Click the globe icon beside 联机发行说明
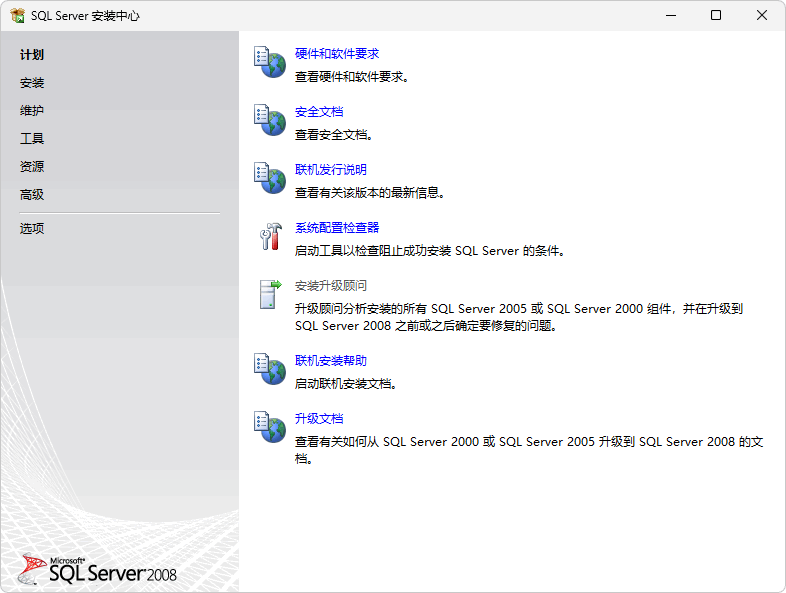Image resolution: width=786 pixels, height=593 pixels. click(x=270, y=178)
